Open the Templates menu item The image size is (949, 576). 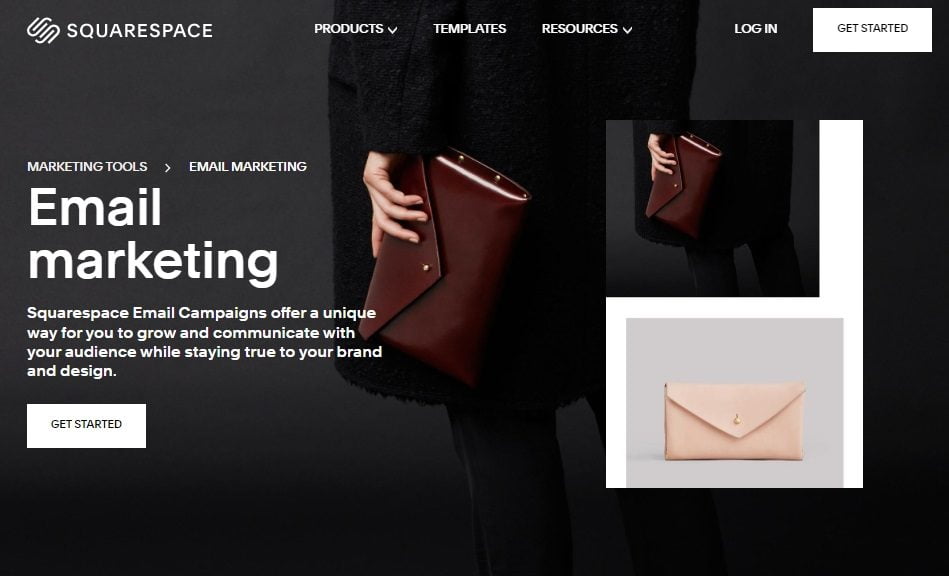[470, 28]
